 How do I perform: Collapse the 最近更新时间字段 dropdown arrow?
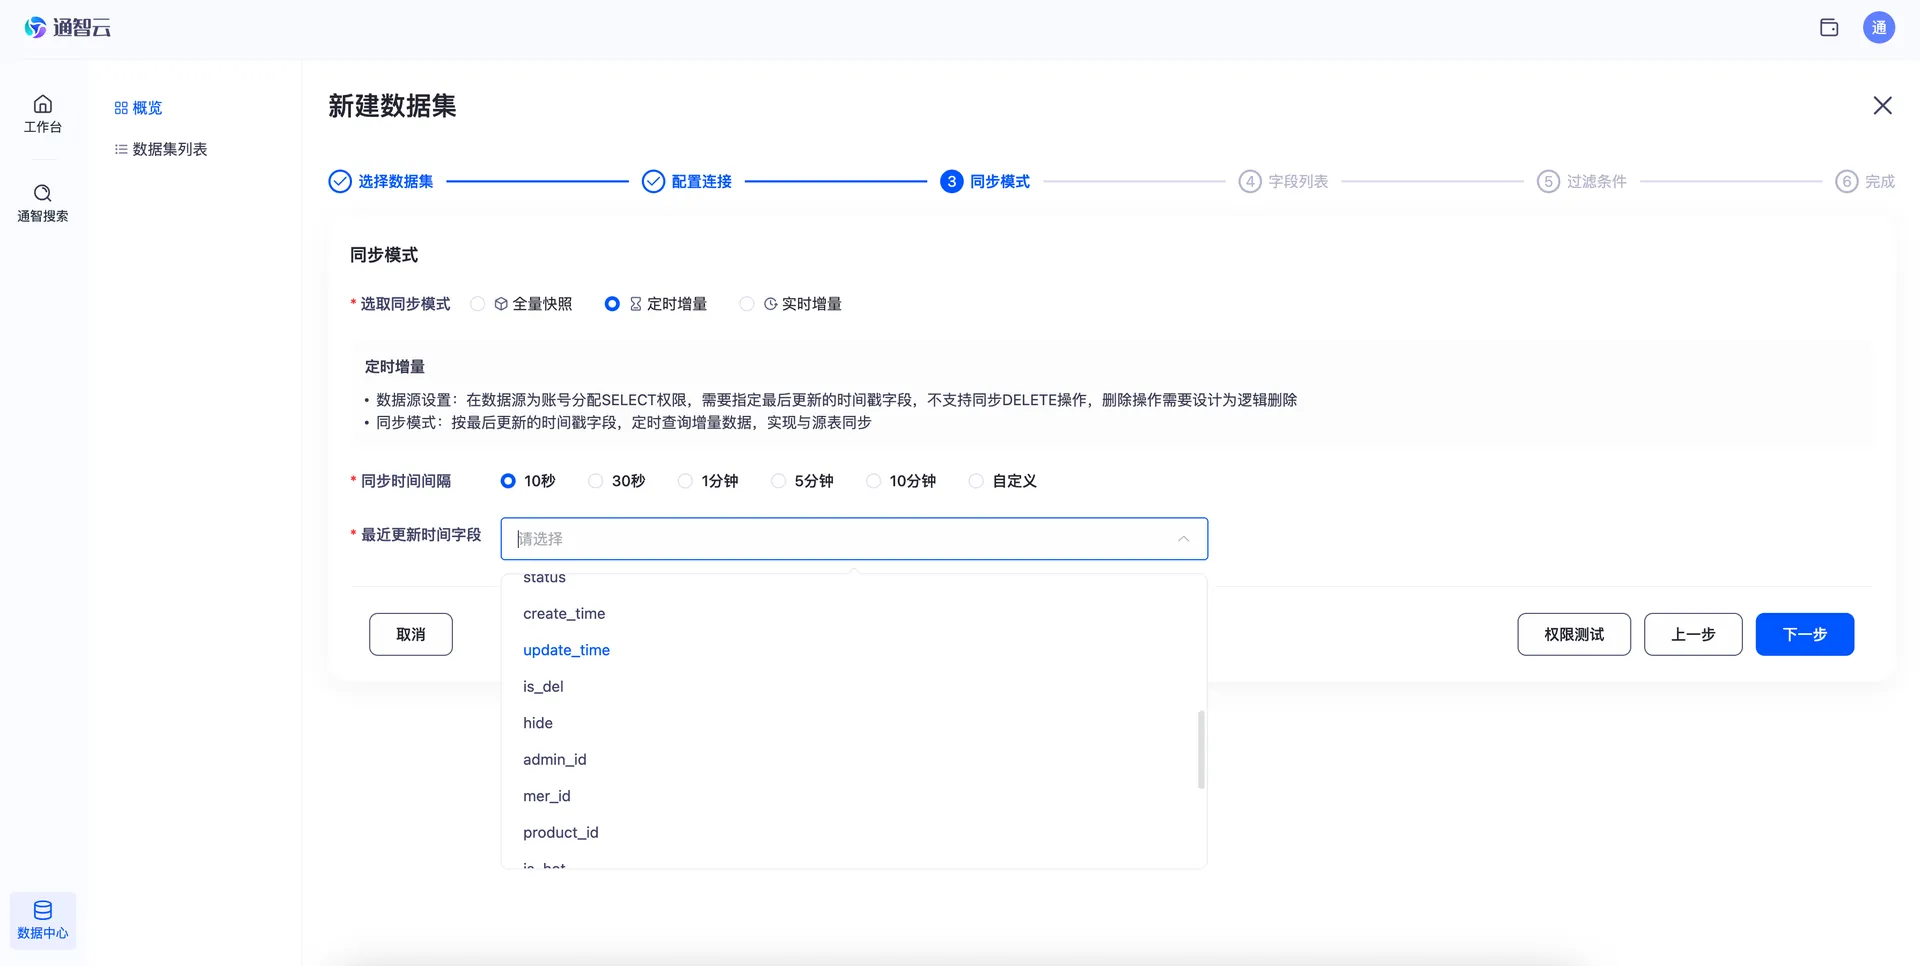pos(1184,539)
